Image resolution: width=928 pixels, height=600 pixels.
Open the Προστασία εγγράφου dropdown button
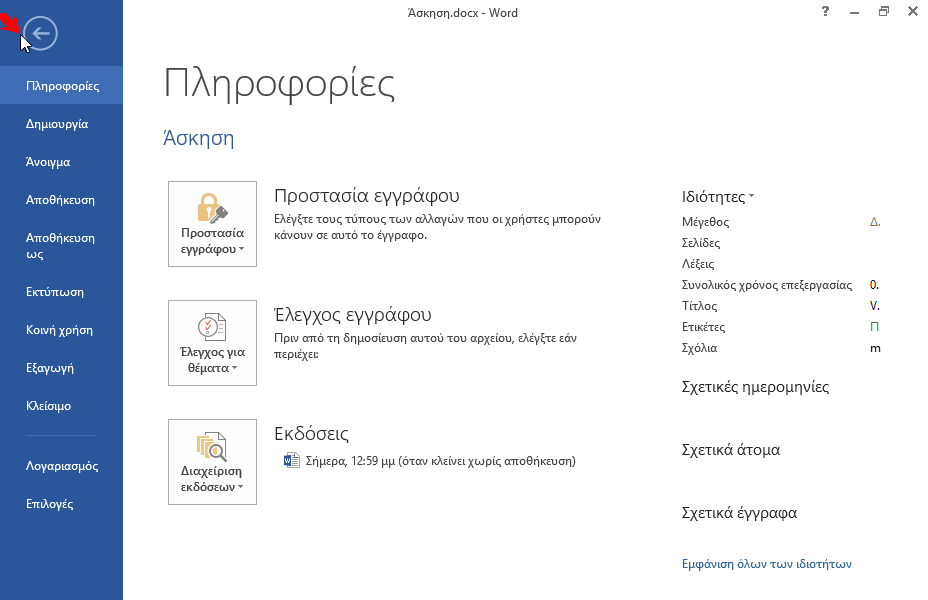(212, 224)
